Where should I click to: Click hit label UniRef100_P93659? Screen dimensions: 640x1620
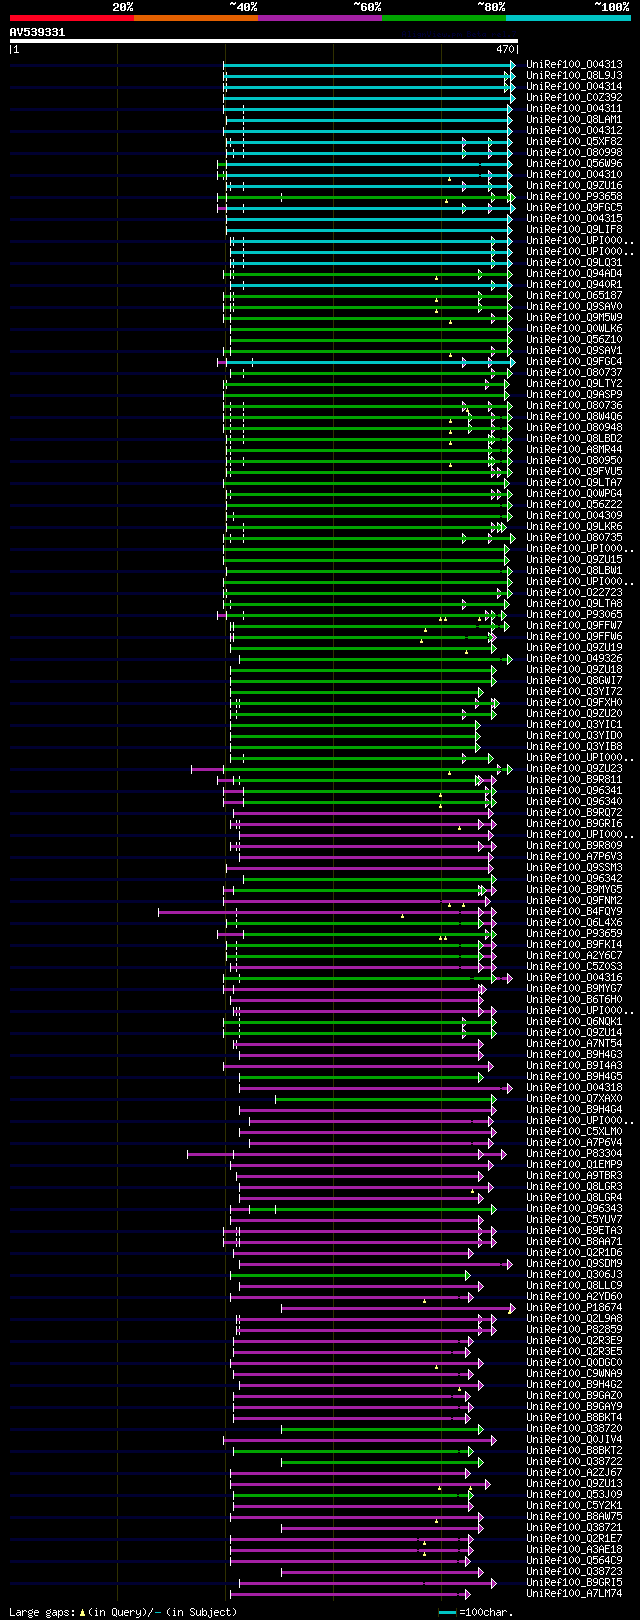tap(574, 934)
